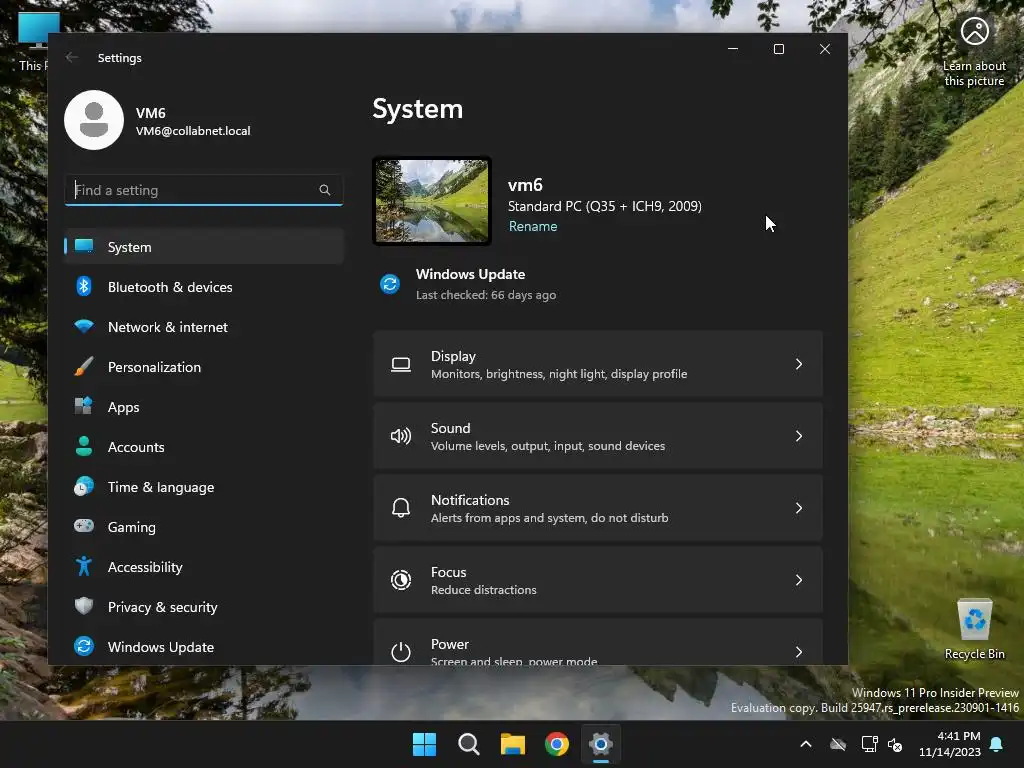
Task: Click Learn about this picture icon
Action: tap(974, 31)
